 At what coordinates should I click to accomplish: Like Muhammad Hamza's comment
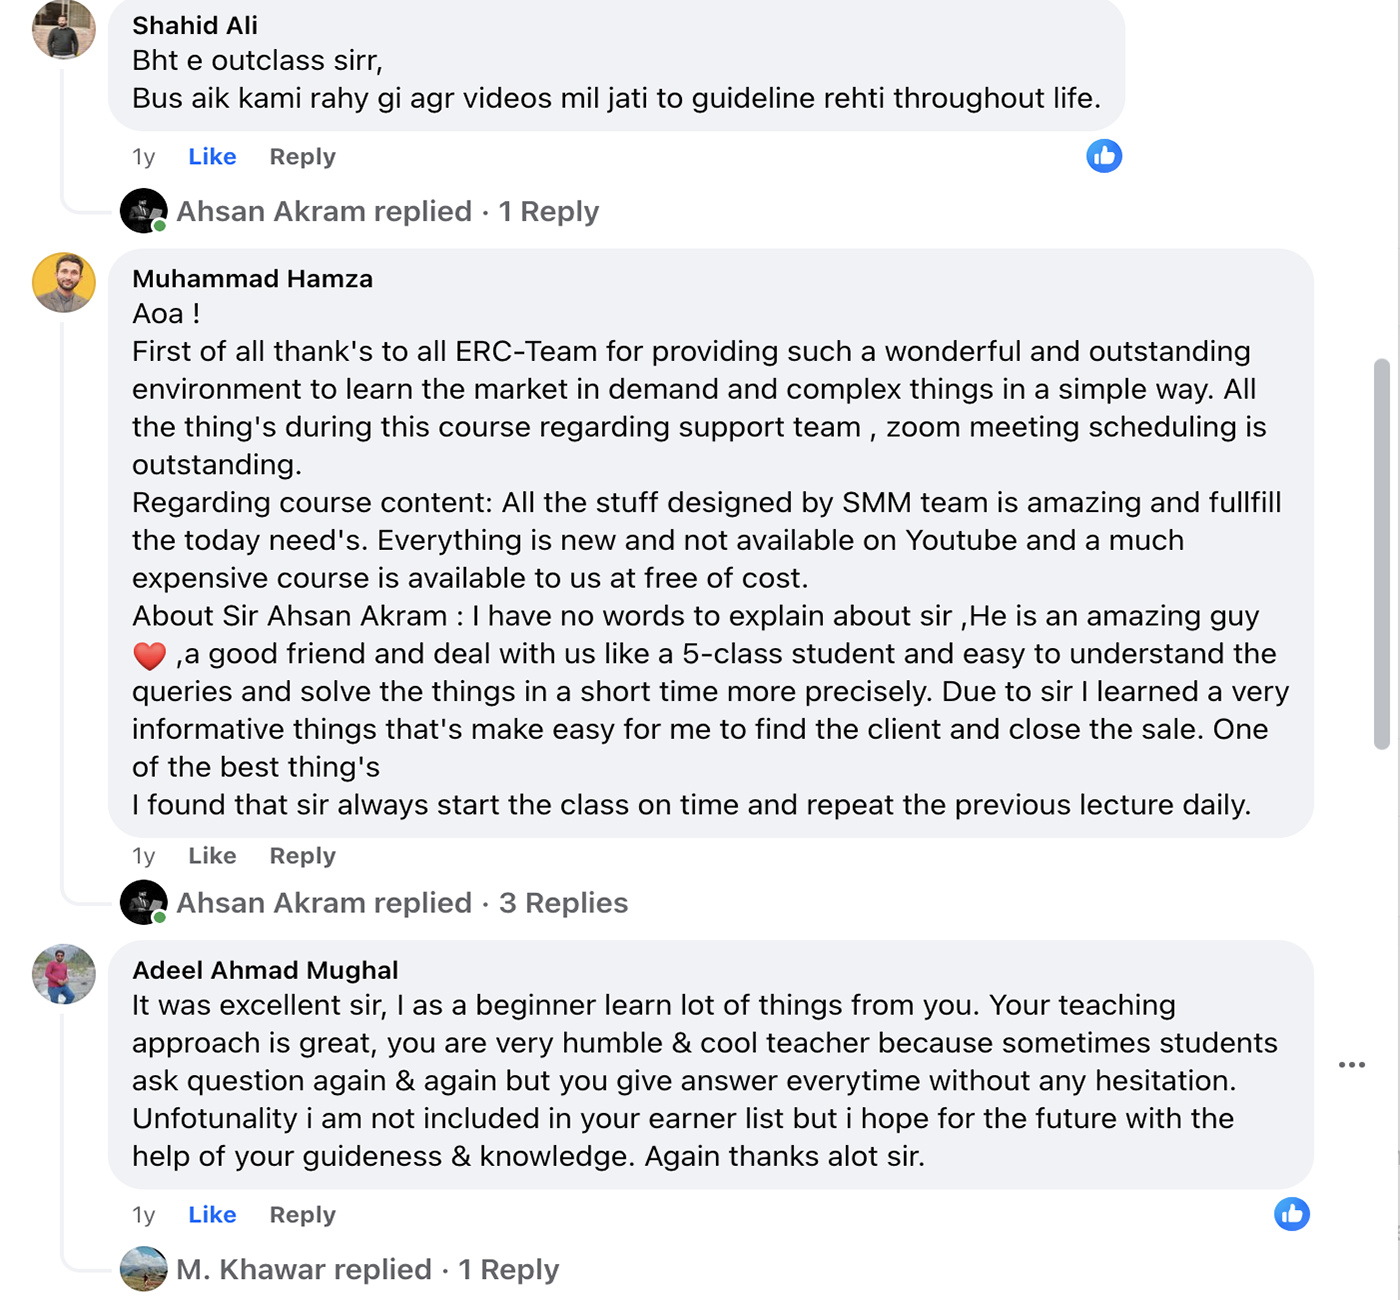(x=212, y=856)
